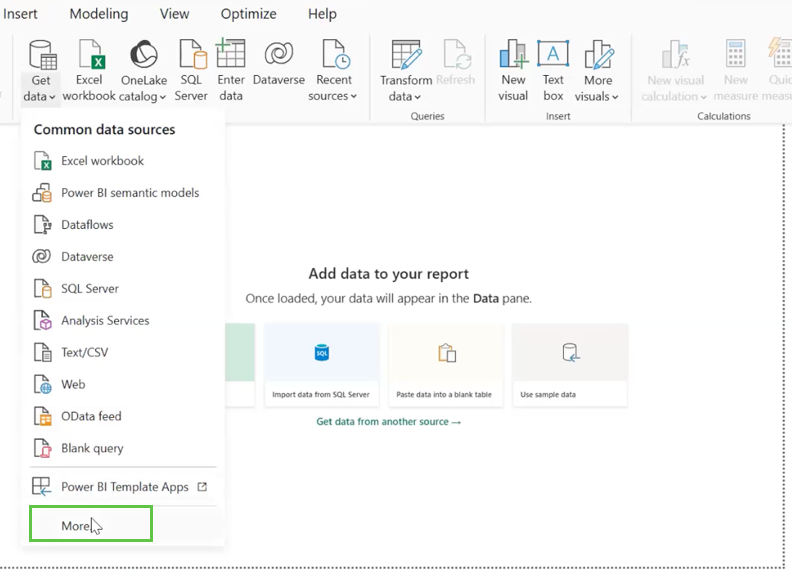Click Import data from SQL Server card

click(x=321, y=365)
